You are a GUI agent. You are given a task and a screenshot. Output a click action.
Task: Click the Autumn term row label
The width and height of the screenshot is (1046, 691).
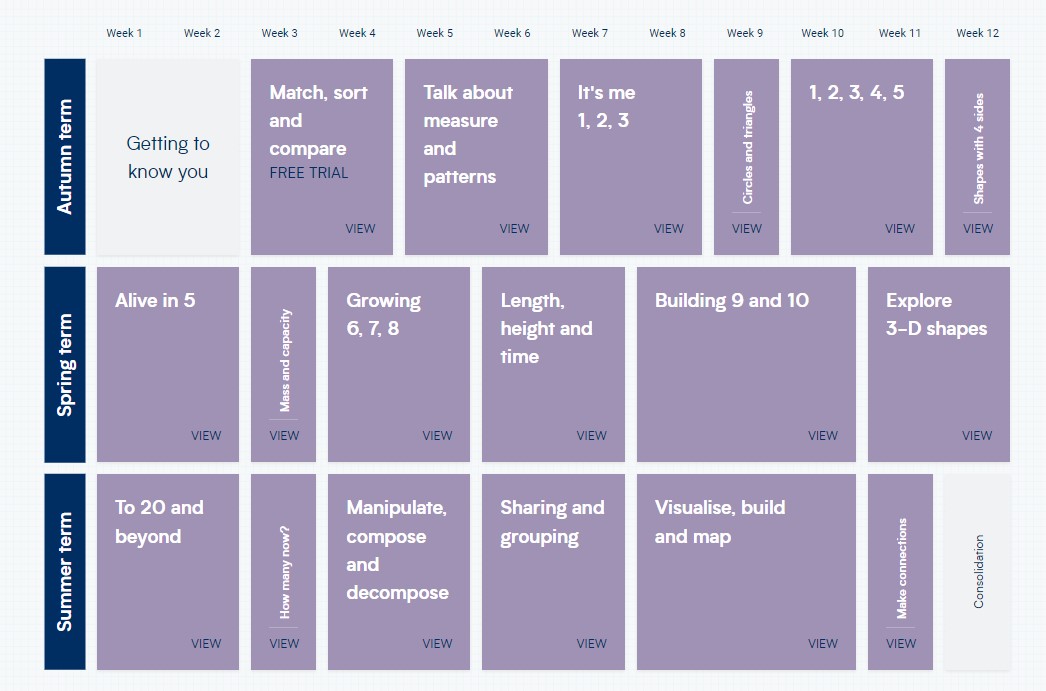pyautogui.click(x=65, y=157)
